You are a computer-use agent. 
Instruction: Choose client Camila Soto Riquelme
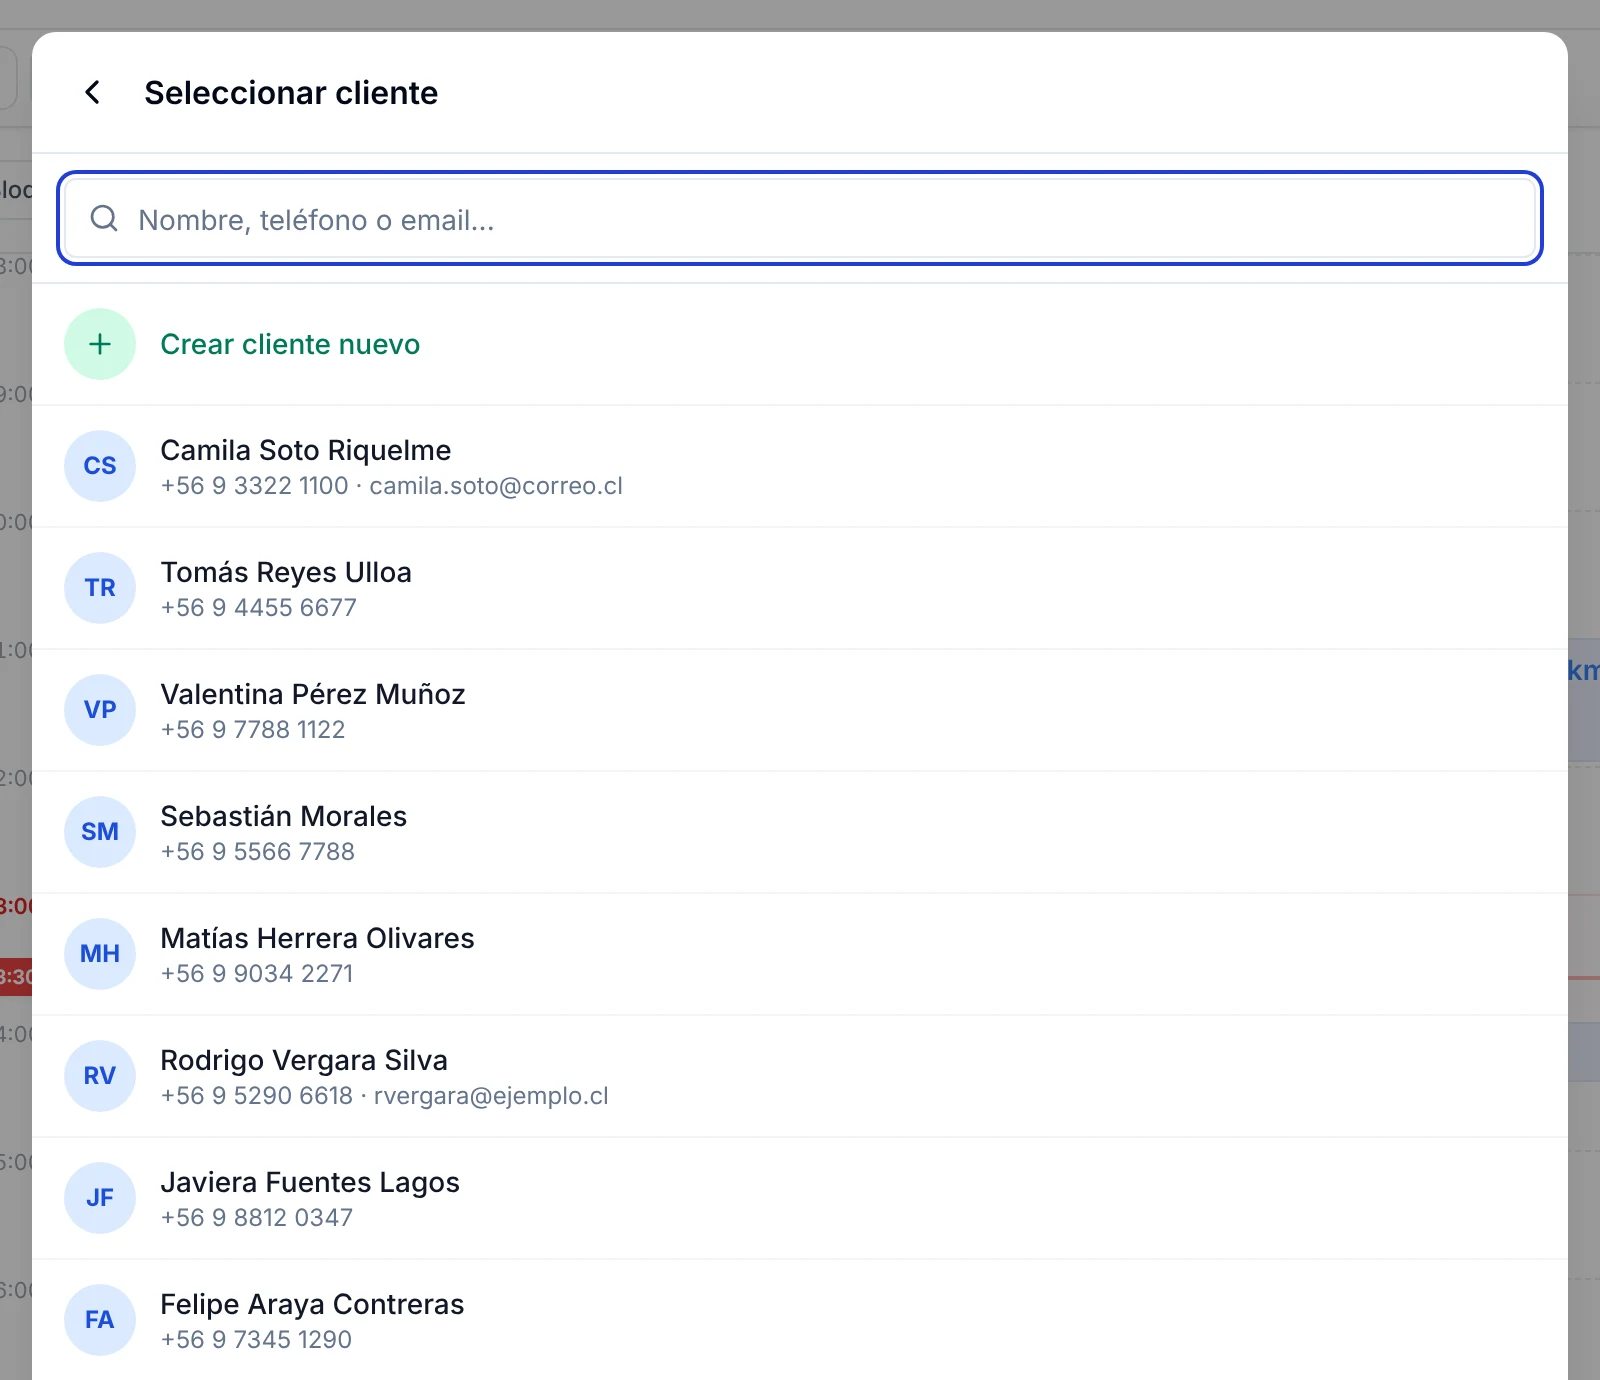tap(800, 466)
